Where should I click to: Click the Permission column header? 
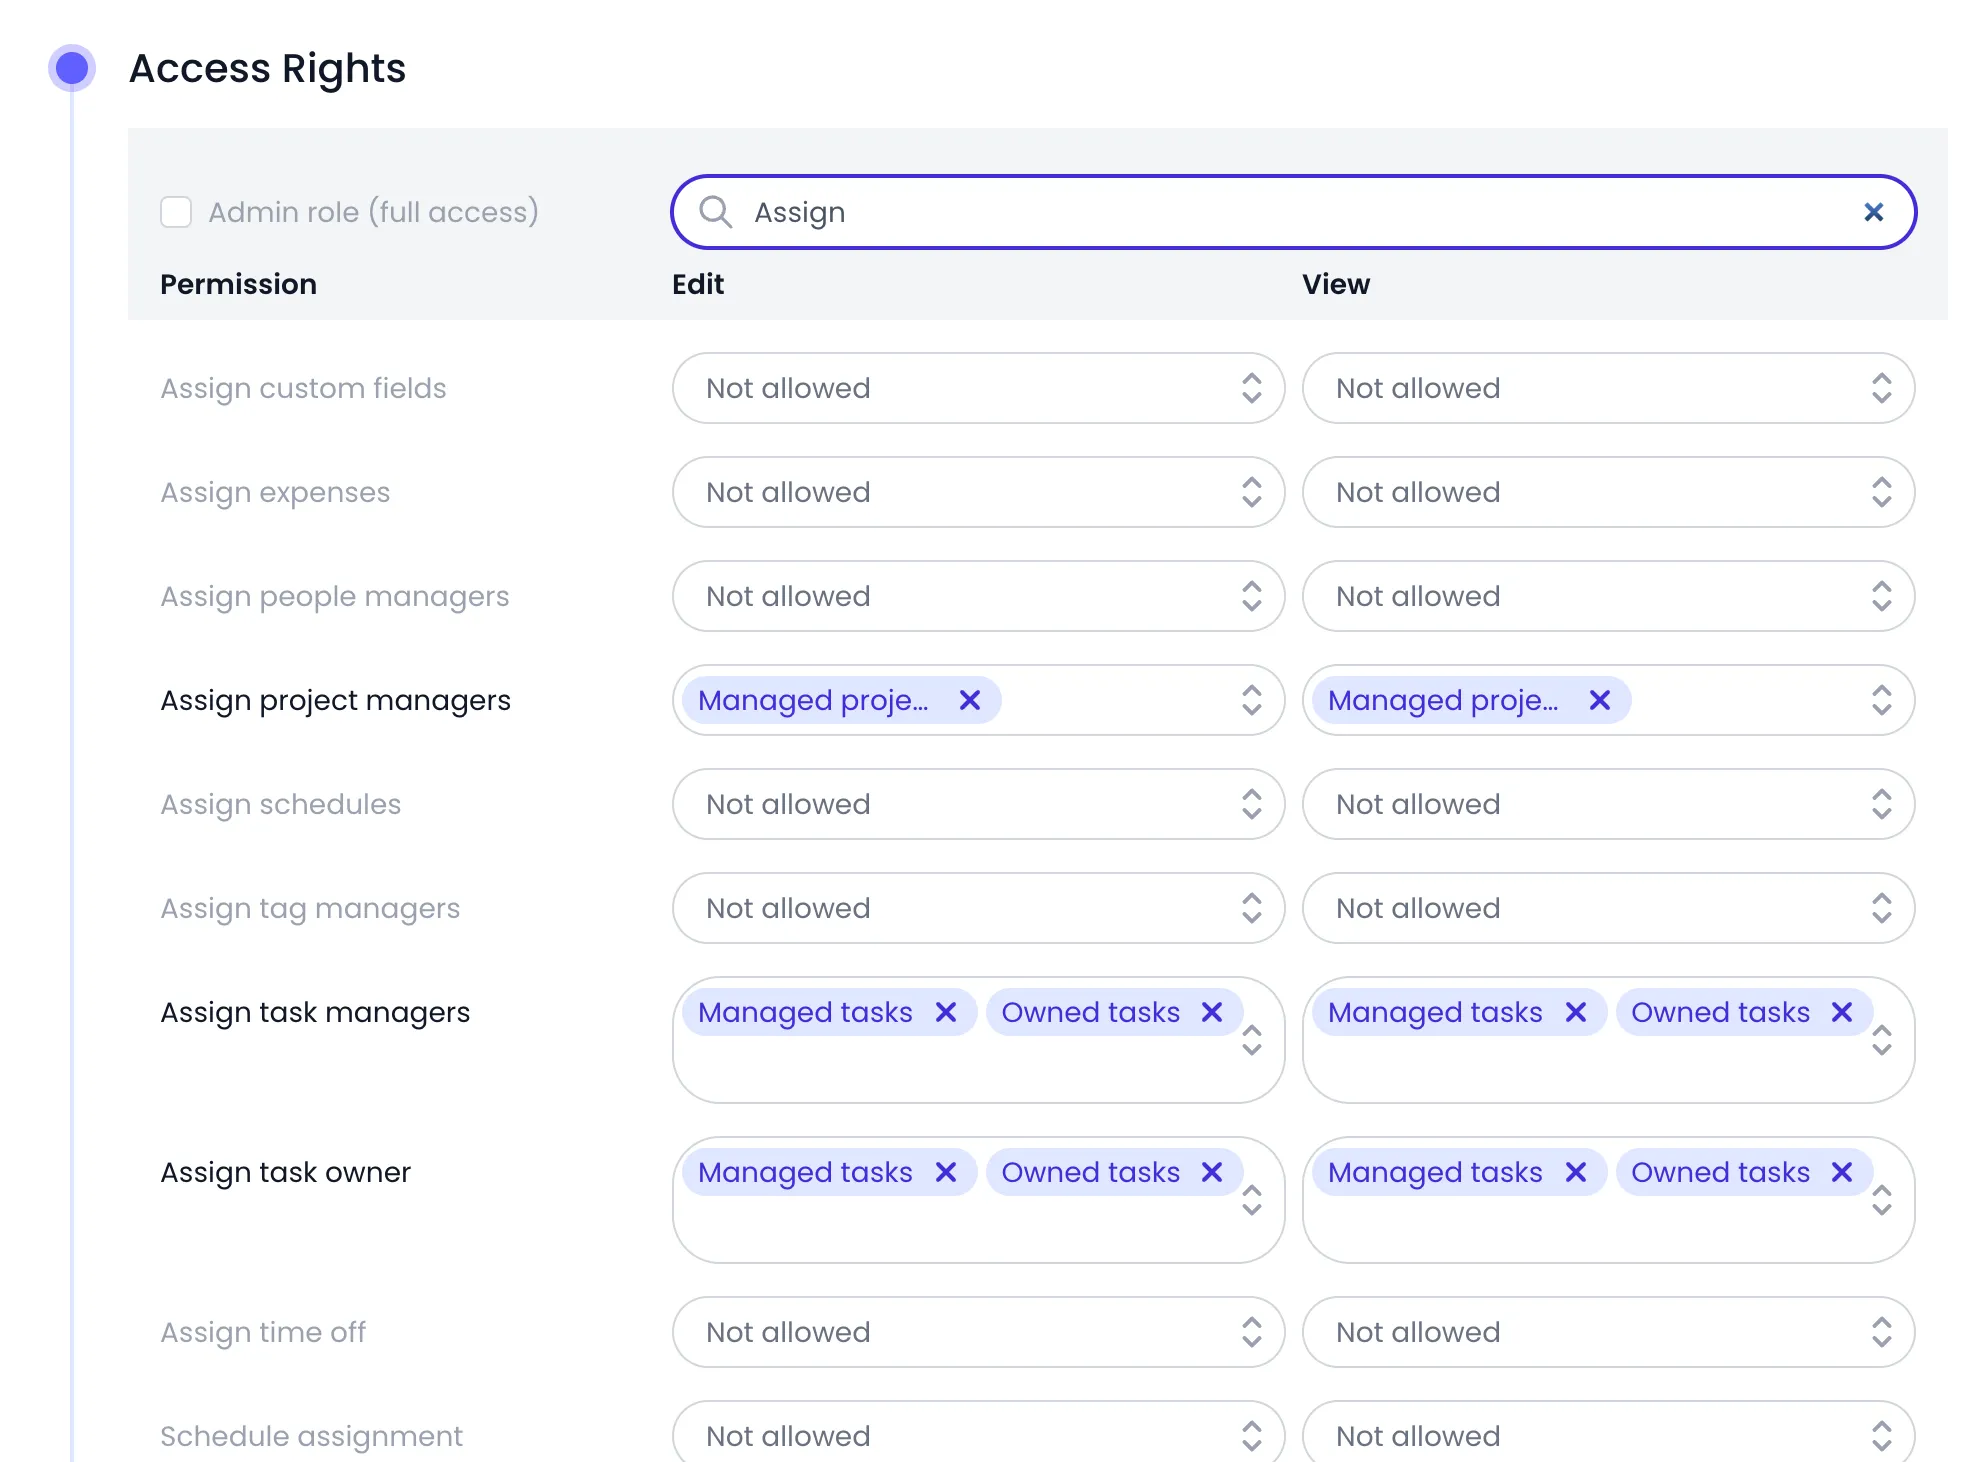click(238, 284)
